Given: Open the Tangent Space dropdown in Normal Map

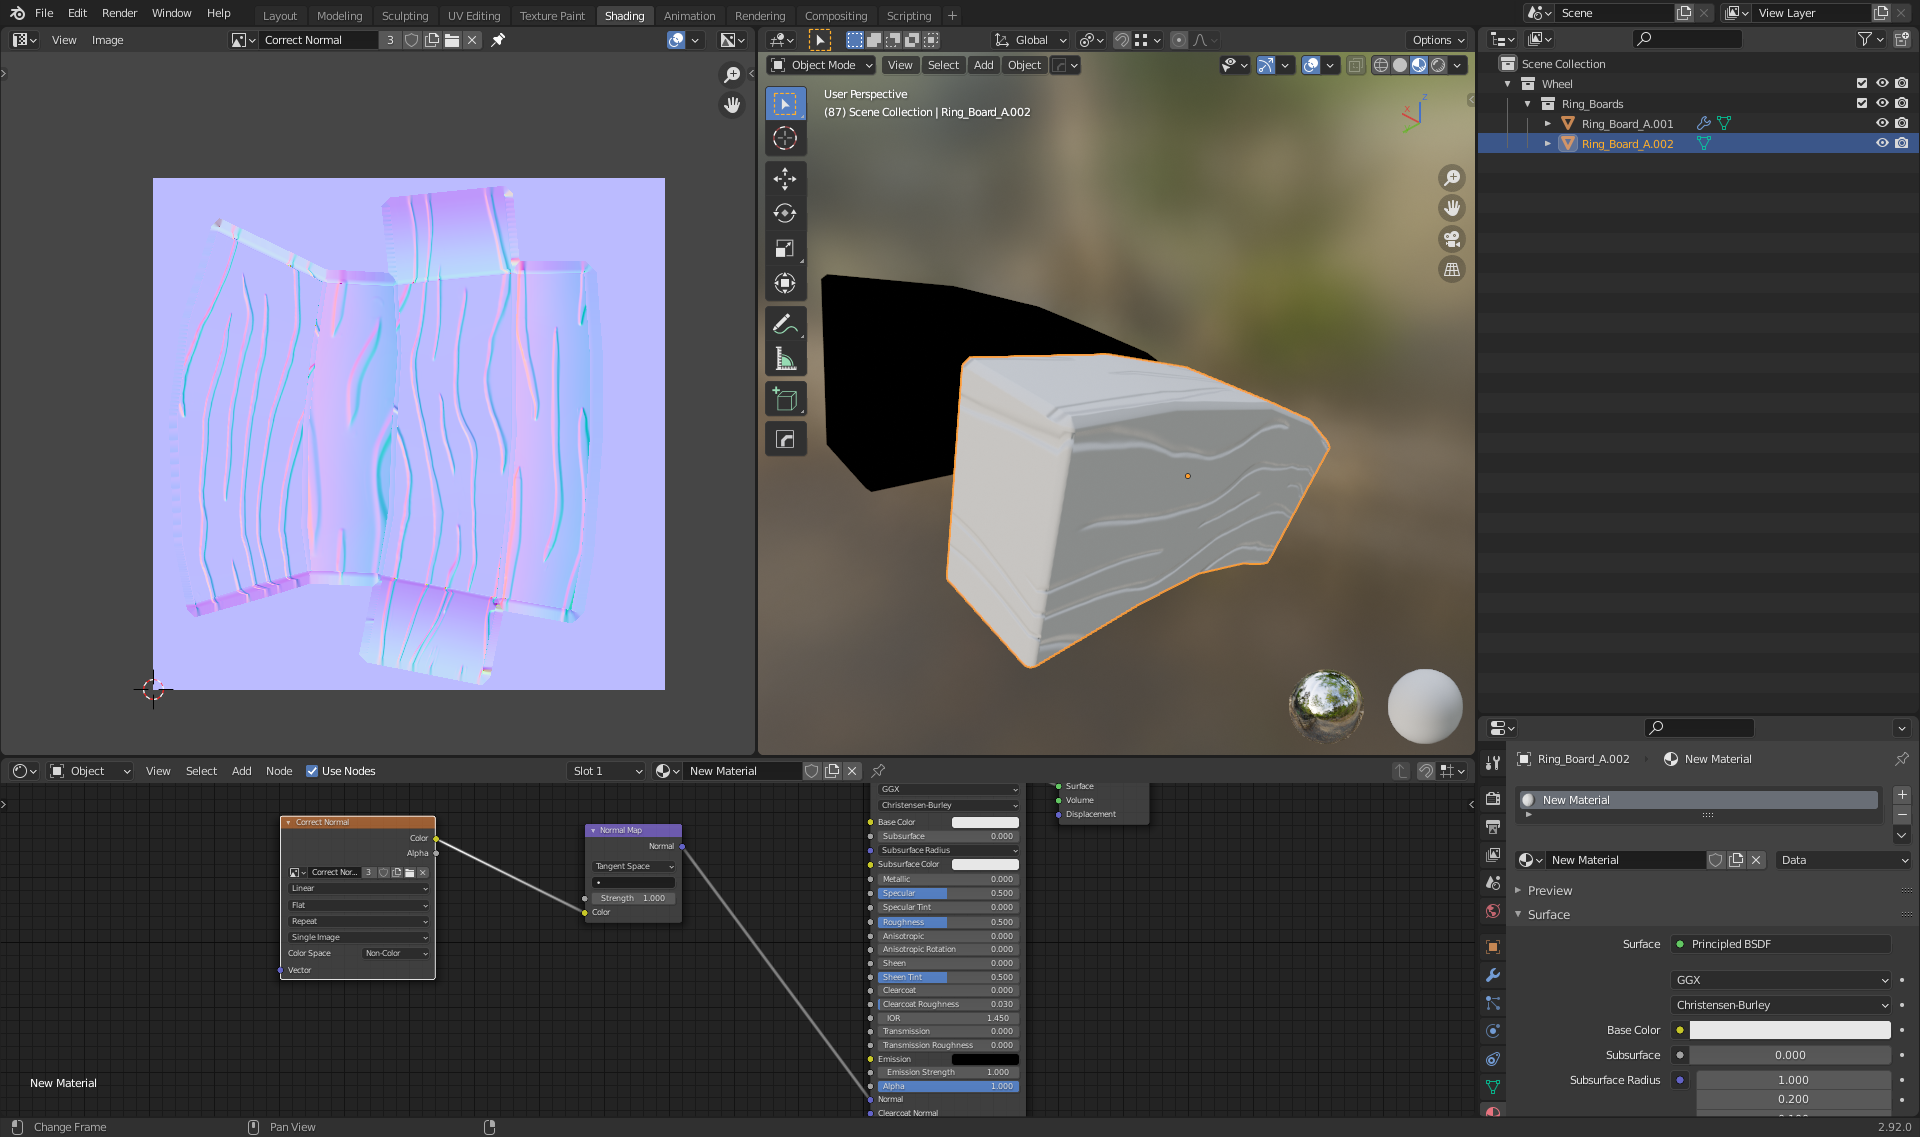Looking at the screenshot, I should point(634,866).
